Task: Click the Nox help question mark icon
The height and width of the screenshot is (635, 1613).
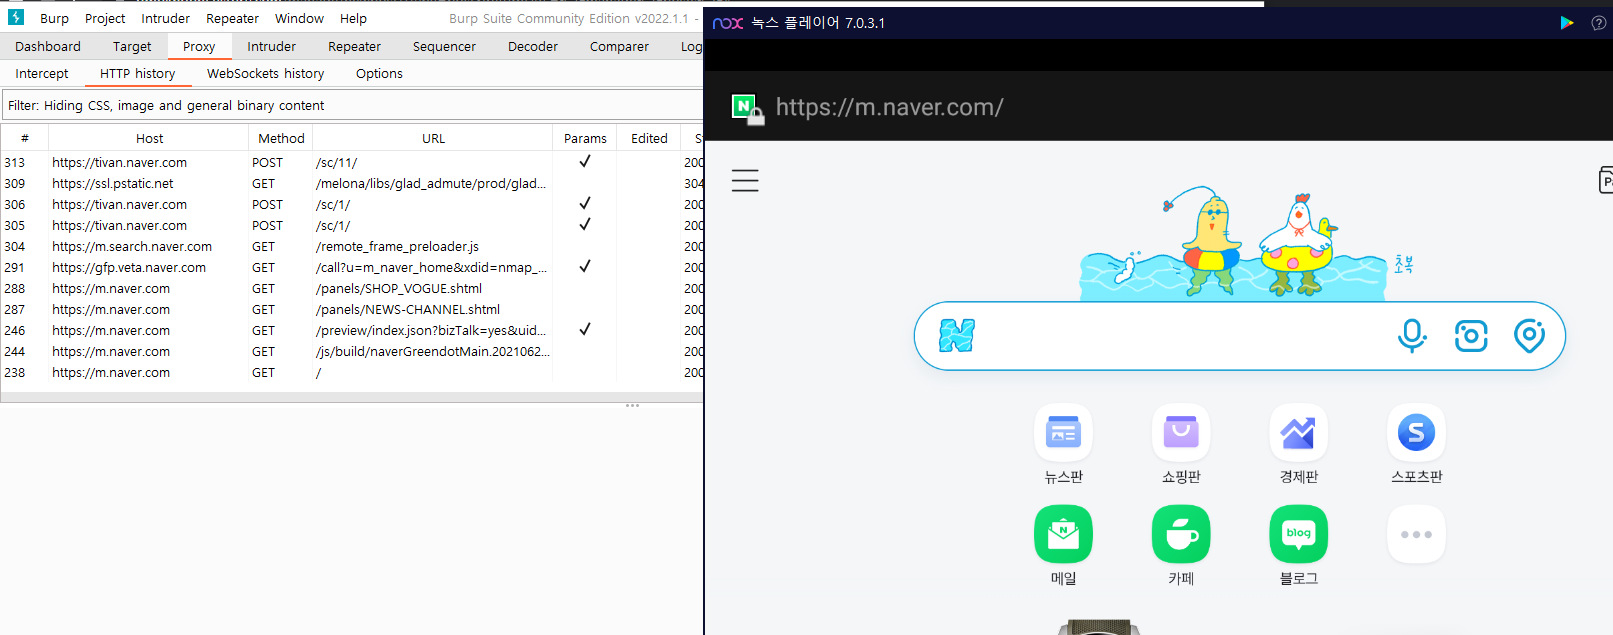Action: [1598, 22]
